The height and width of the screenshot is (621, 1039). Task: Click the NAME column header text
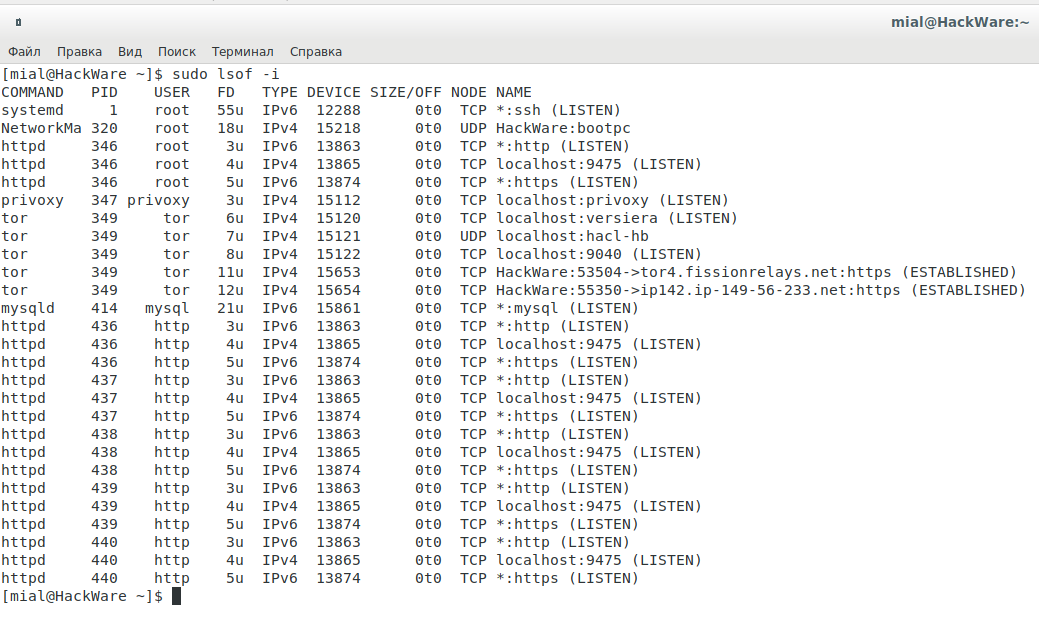click(513, 92)
